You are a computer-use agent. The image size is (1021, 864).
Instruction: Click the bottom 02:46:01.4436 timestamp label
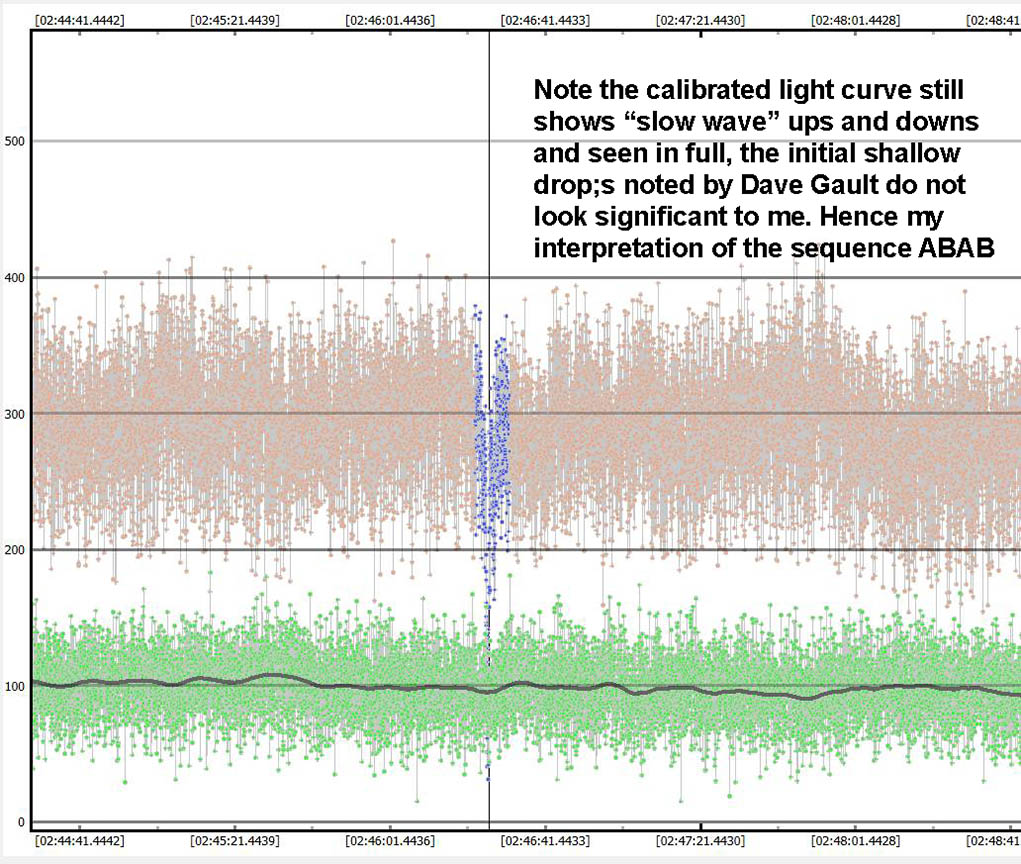coord(389,841)
